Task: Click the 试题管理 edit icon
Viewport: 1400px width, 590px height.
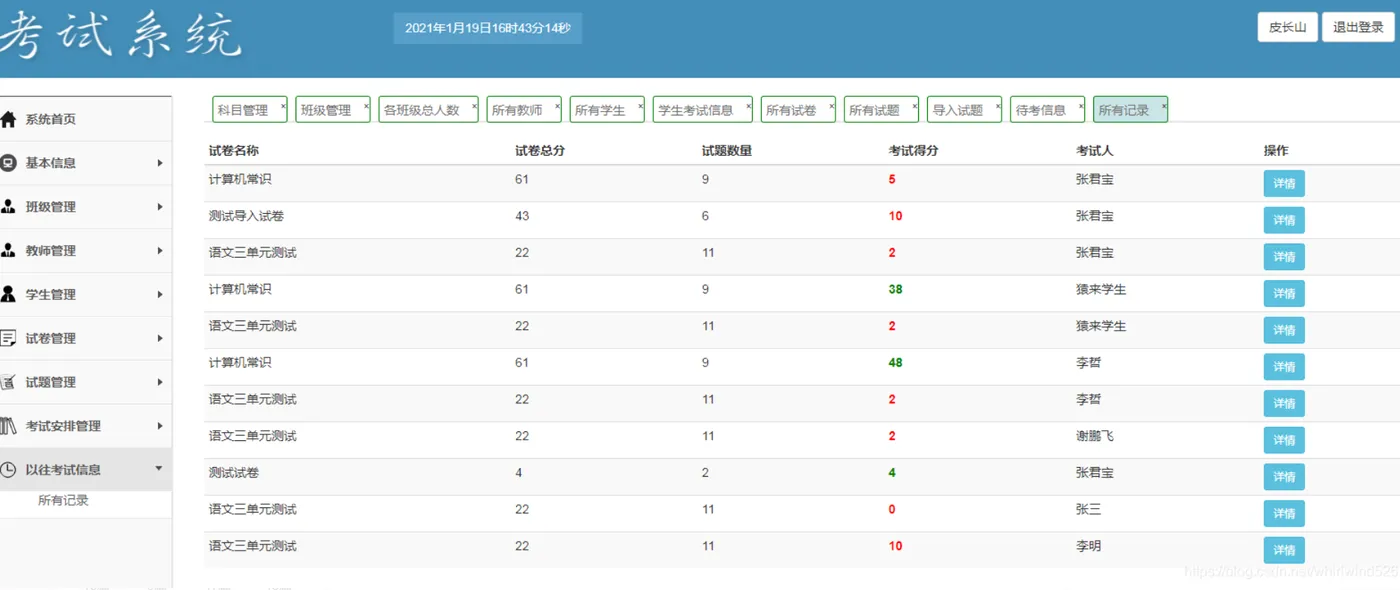Action: pyautogui.click(x=8, y=382)
